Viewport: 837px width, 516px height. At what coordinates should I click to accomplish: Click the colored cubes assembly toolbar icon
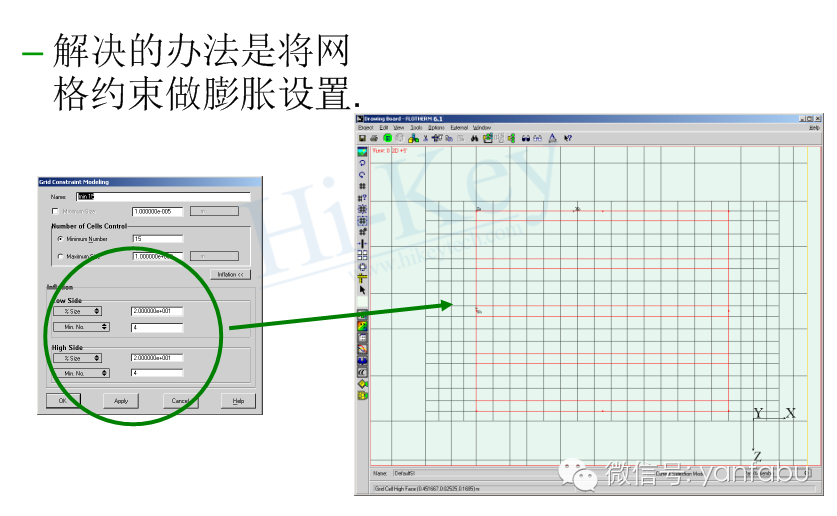click(x=413, y=138)
